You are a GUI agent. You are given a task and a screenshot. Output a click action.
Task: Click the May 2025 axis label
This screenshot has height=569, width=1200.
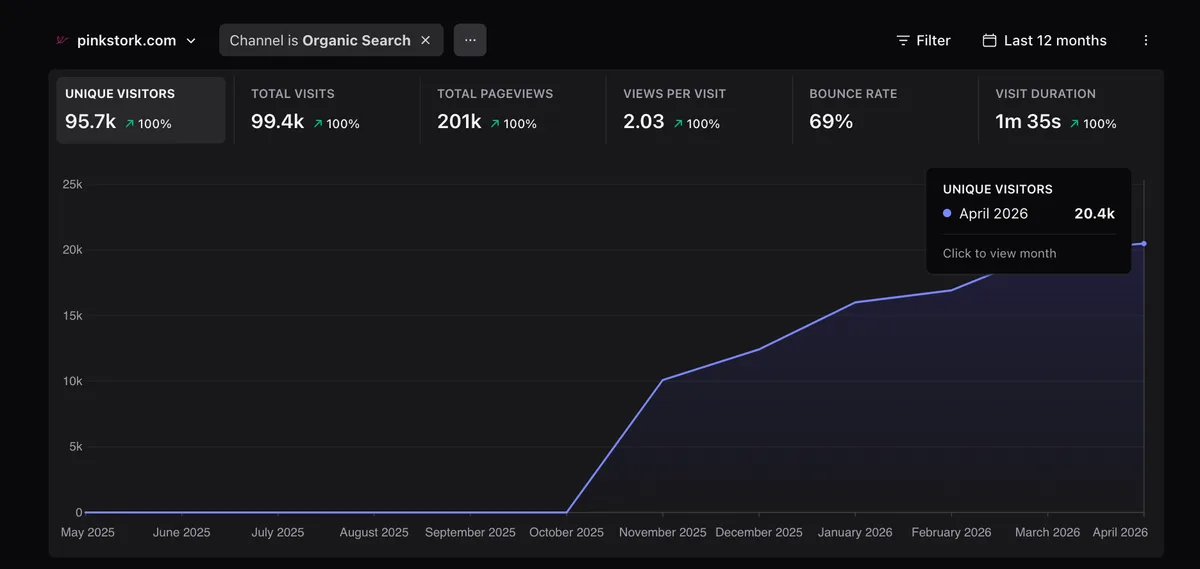pos(88,532)
